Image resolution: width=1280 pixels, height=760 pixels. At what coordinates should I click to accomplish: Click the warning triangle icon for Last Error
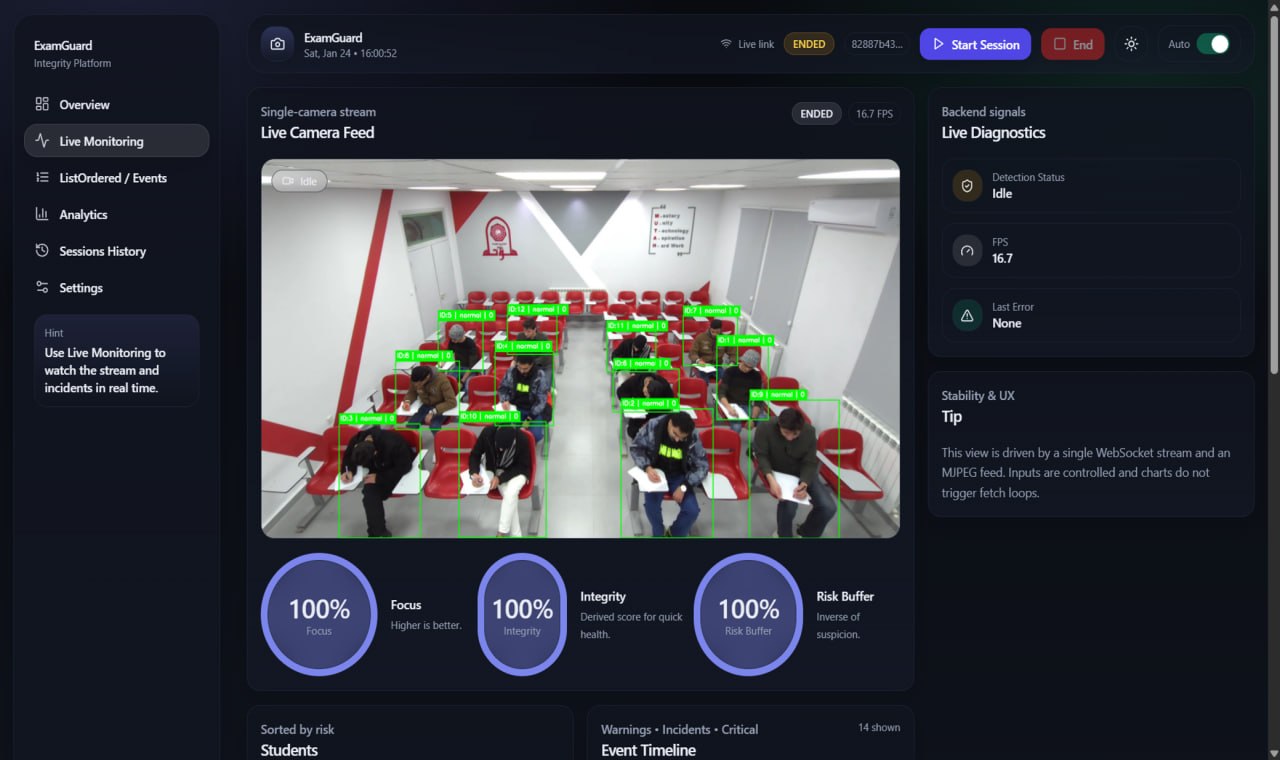coord(967,315)
